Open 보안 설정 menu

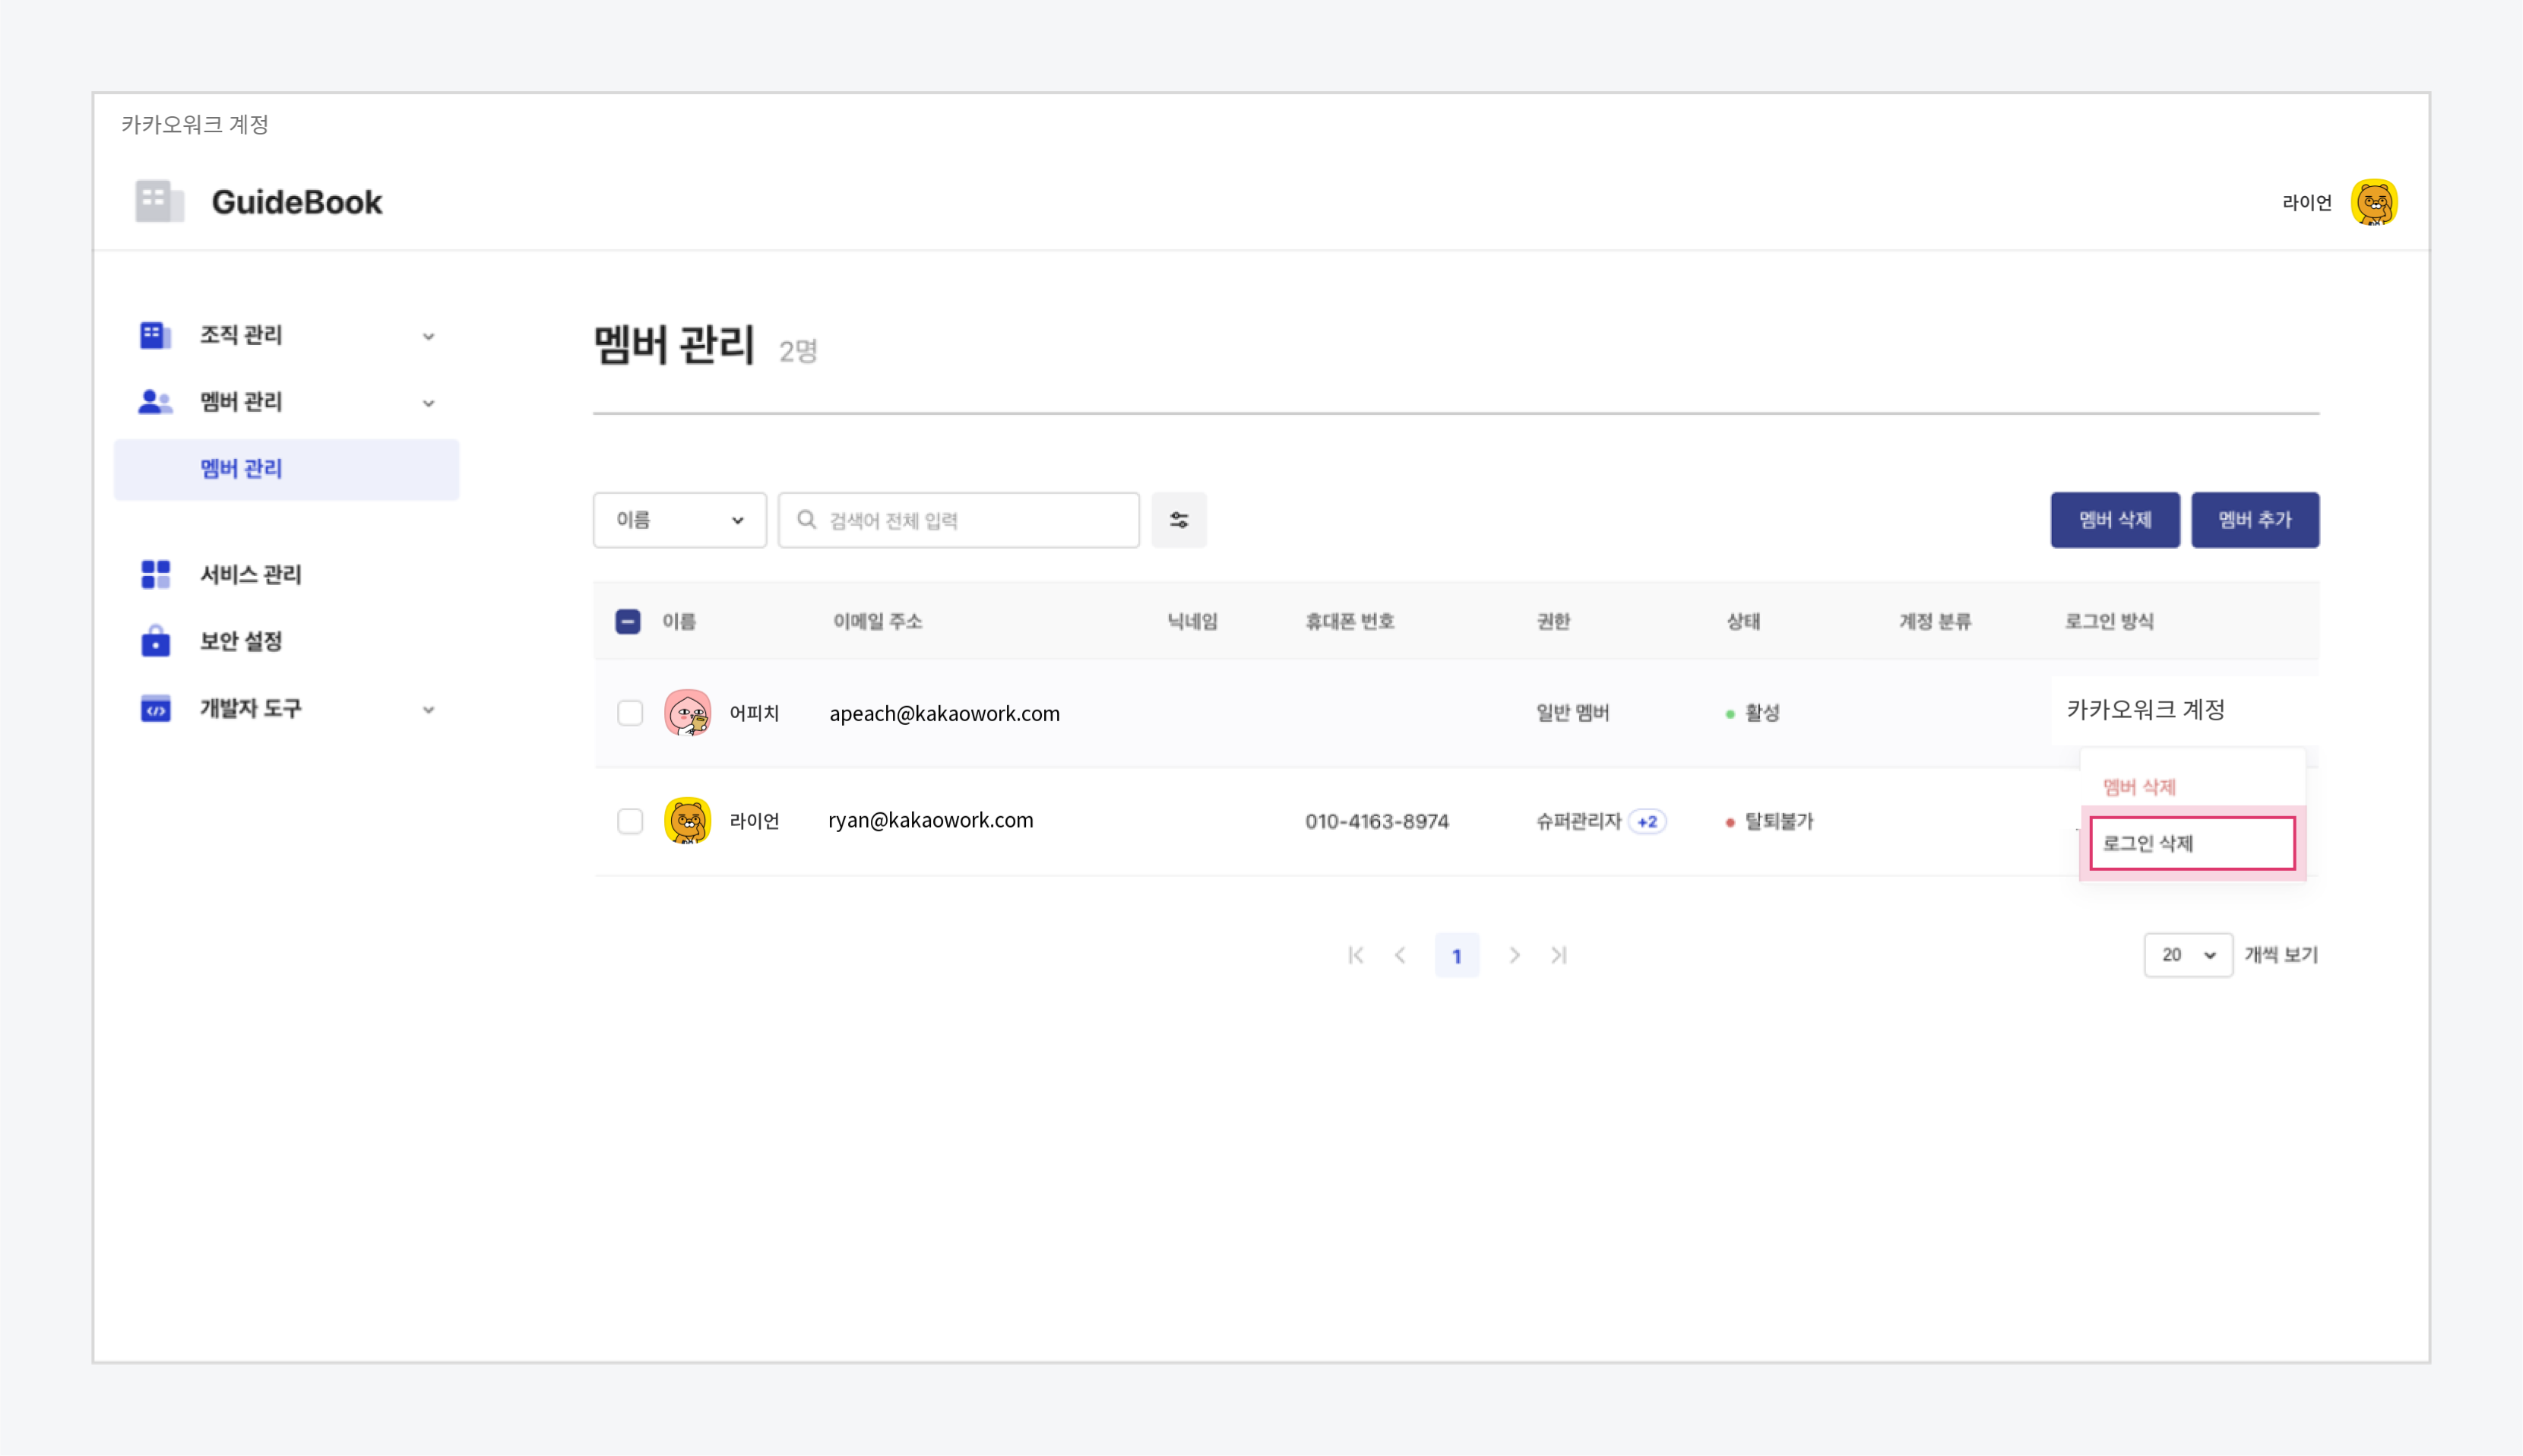[241, 641]
